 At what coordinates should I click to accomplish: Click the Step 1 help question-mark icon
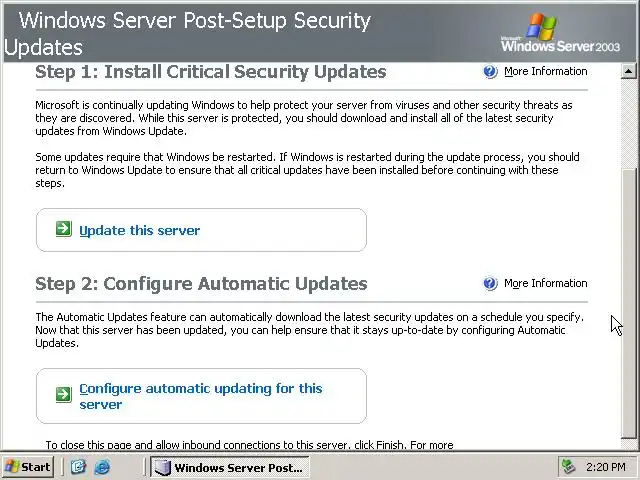(x=490, y=72)
